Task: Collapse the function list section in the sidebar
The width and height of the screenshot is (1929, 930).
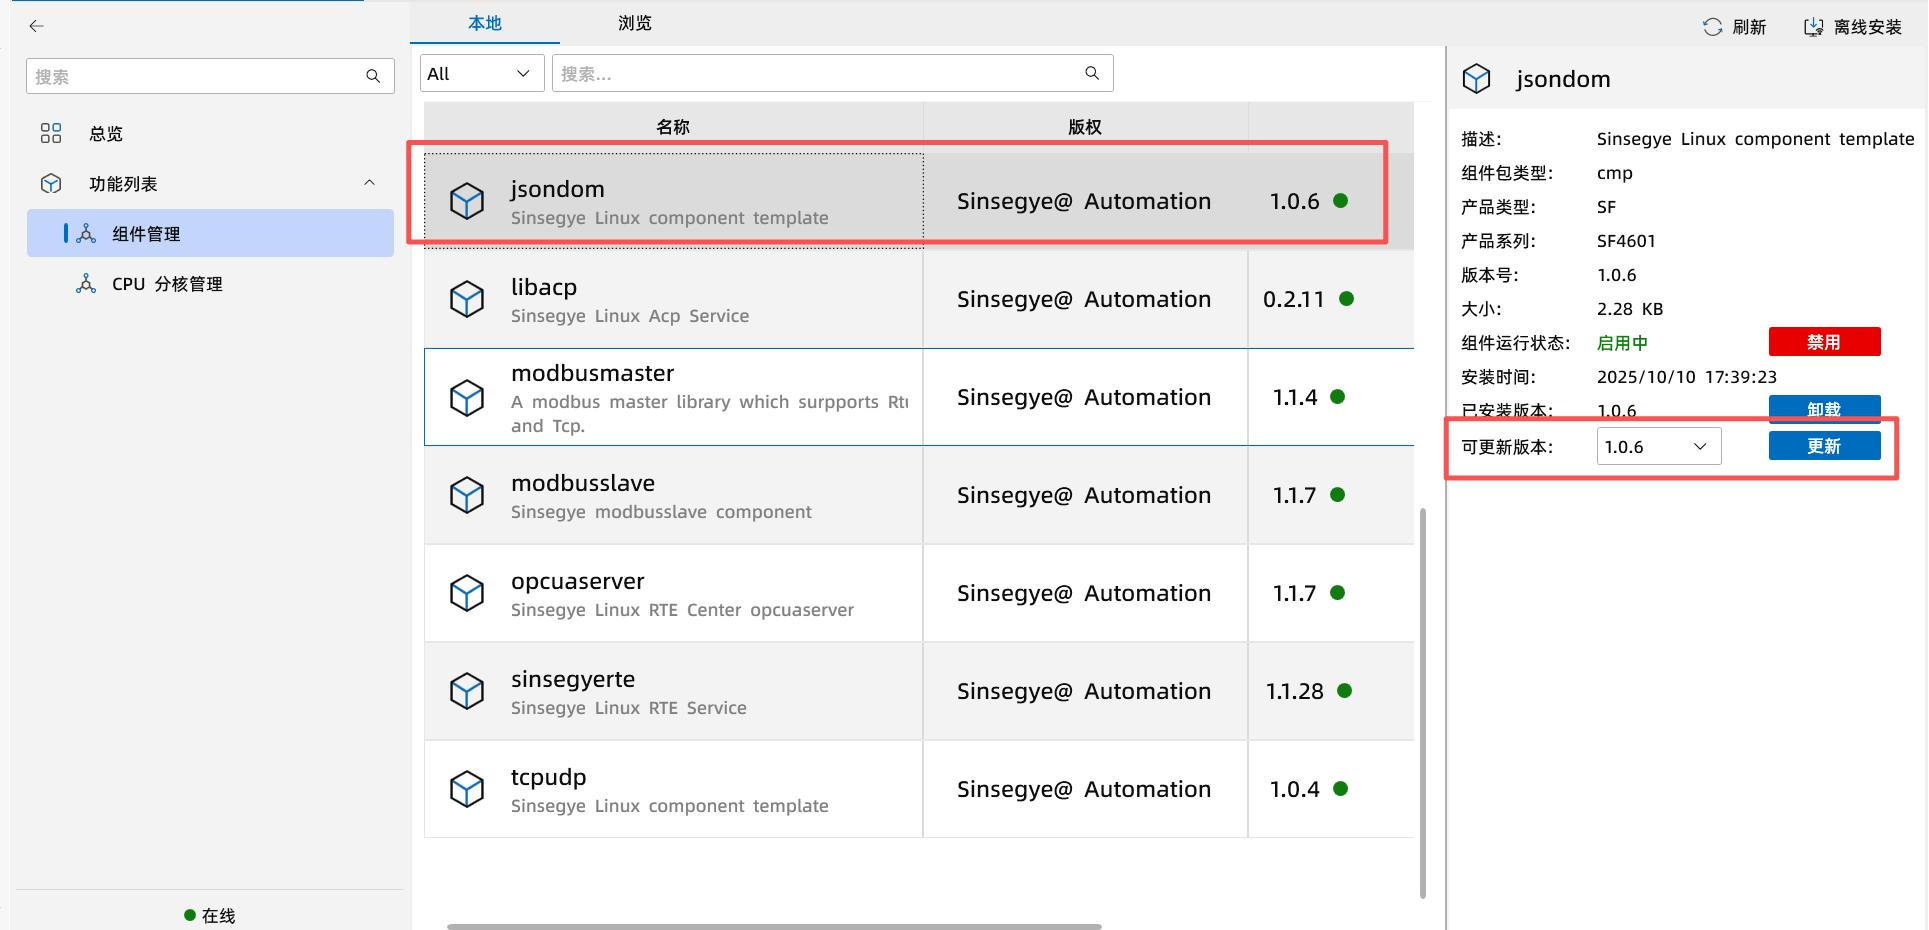Action: [369, 183]
